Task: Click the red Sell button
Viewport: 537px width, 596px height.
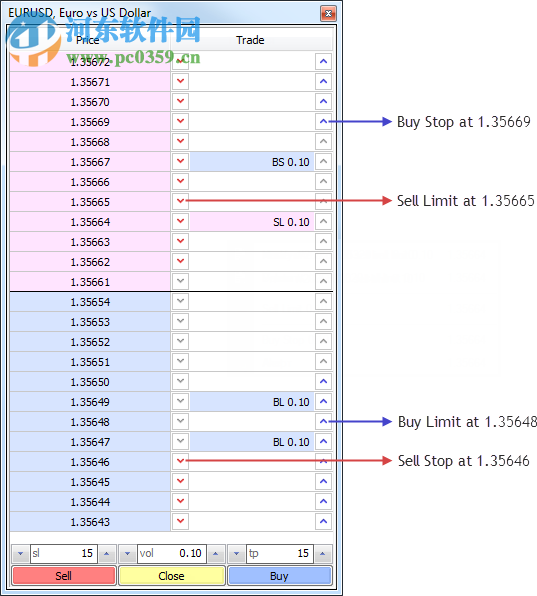Action: click(64, 576)
